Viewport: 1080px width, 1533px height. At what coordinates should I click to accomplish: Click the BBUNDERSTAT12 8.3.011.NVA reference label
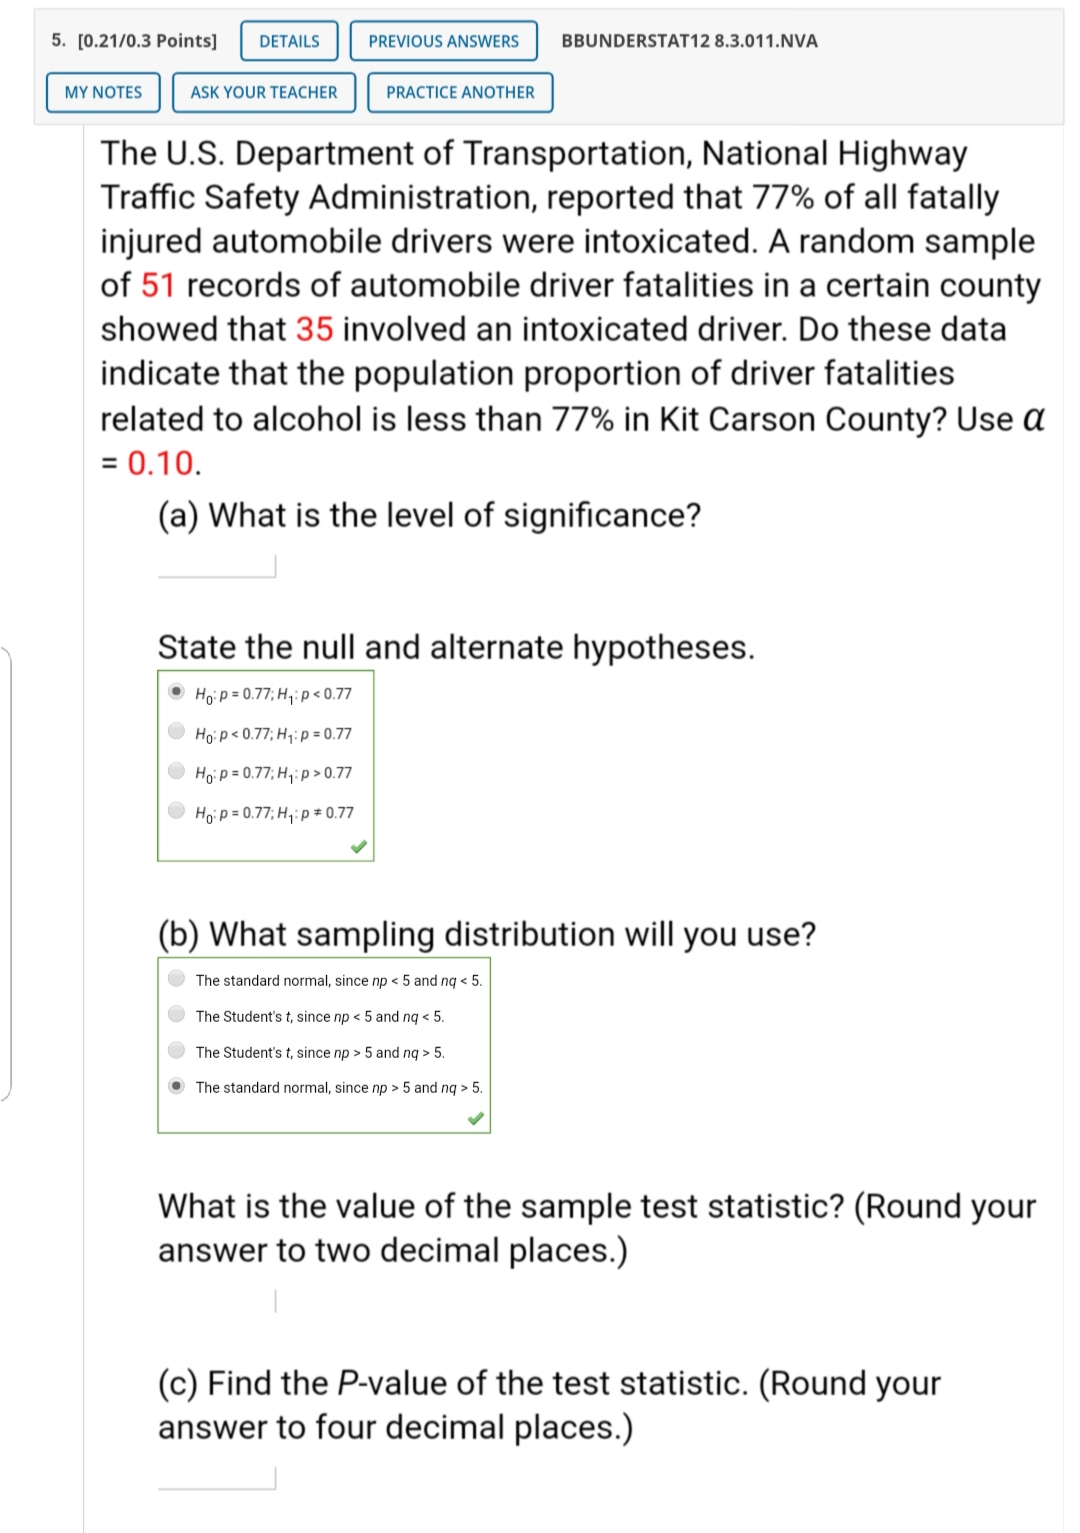pos(688,41)
